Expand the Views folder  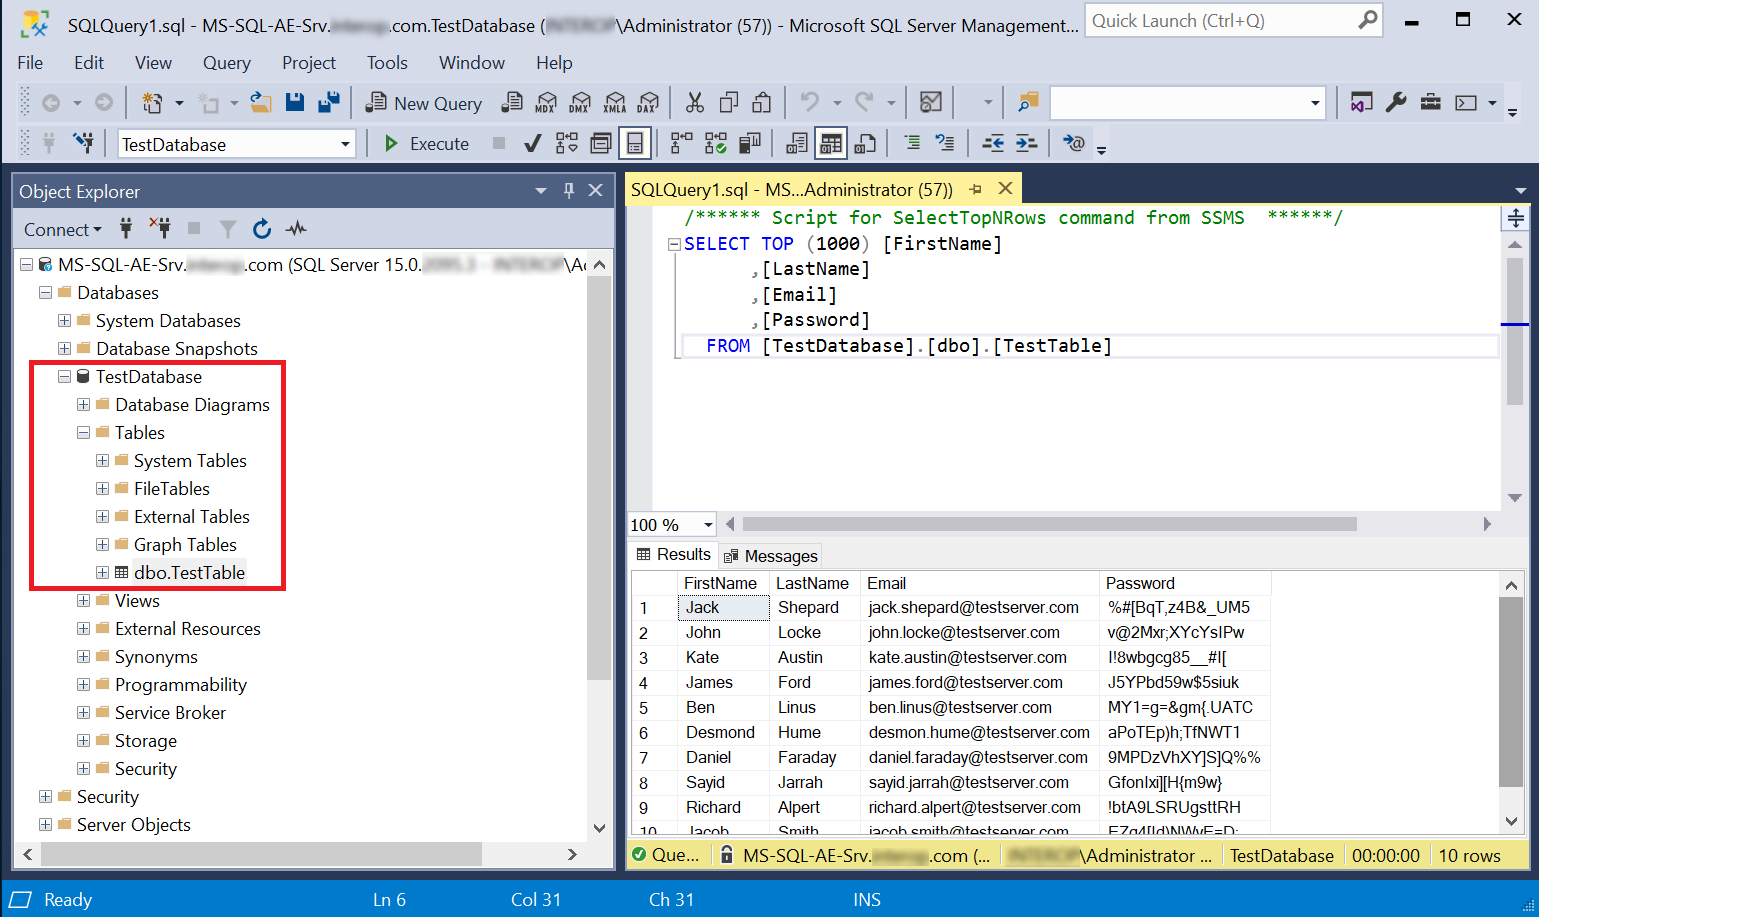click(x=83, y=601)
